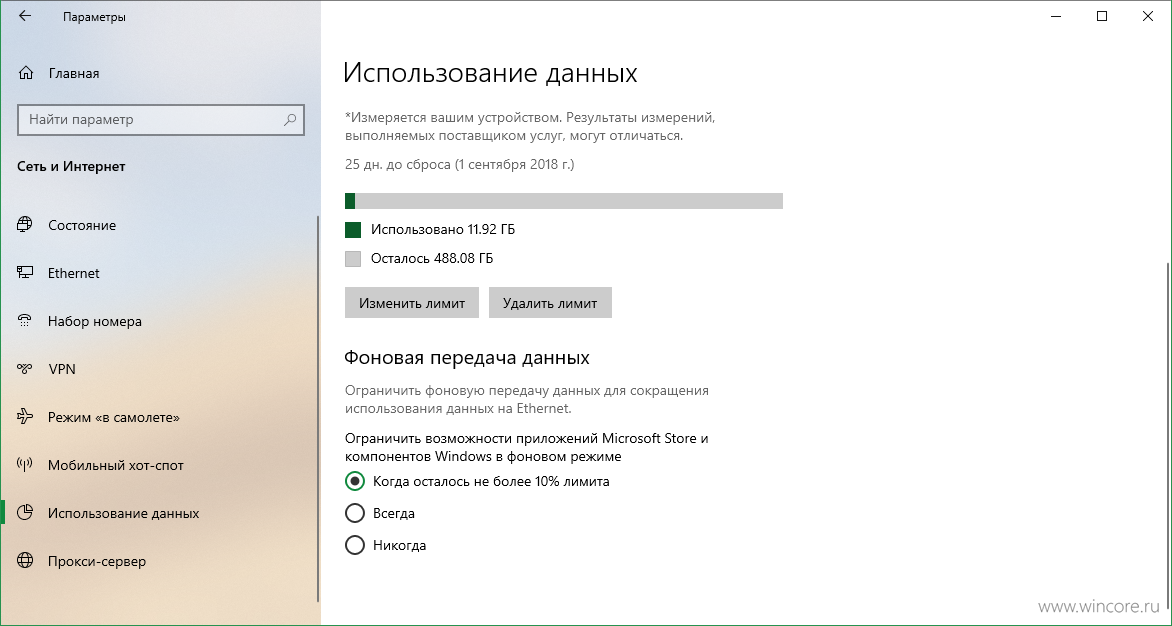Click the green Использовано legend swatch
Viewport: 1172px width, 626px height.
pyautogui.click(x=353, y=229)
